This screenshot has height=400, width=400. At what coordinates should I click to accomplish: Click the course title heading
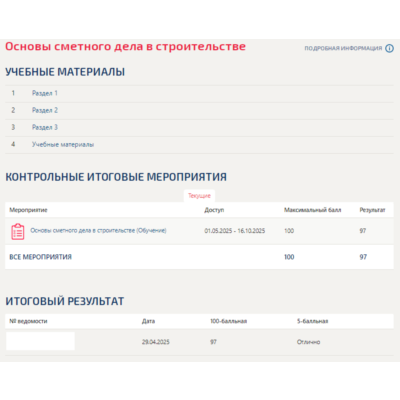click(x=125, y=47)
